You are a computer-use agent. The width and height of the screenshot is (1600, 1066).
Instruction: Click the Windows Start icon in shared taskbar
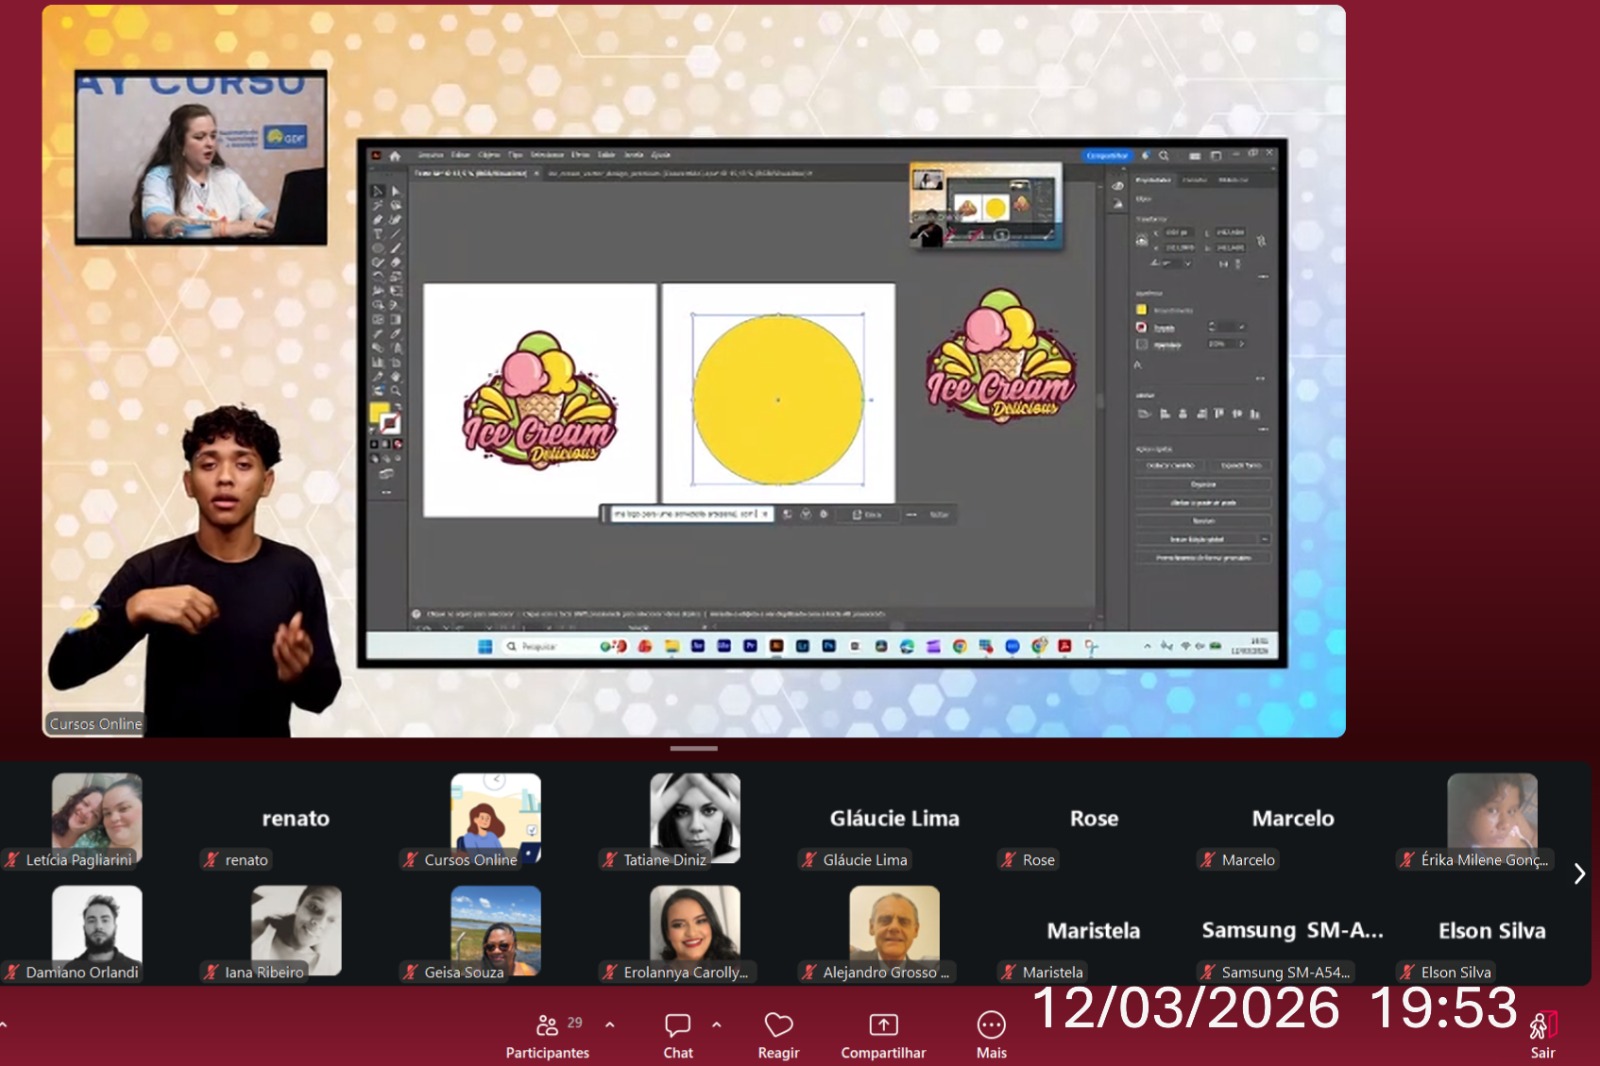pyautogui.click(x=485, y=646)
